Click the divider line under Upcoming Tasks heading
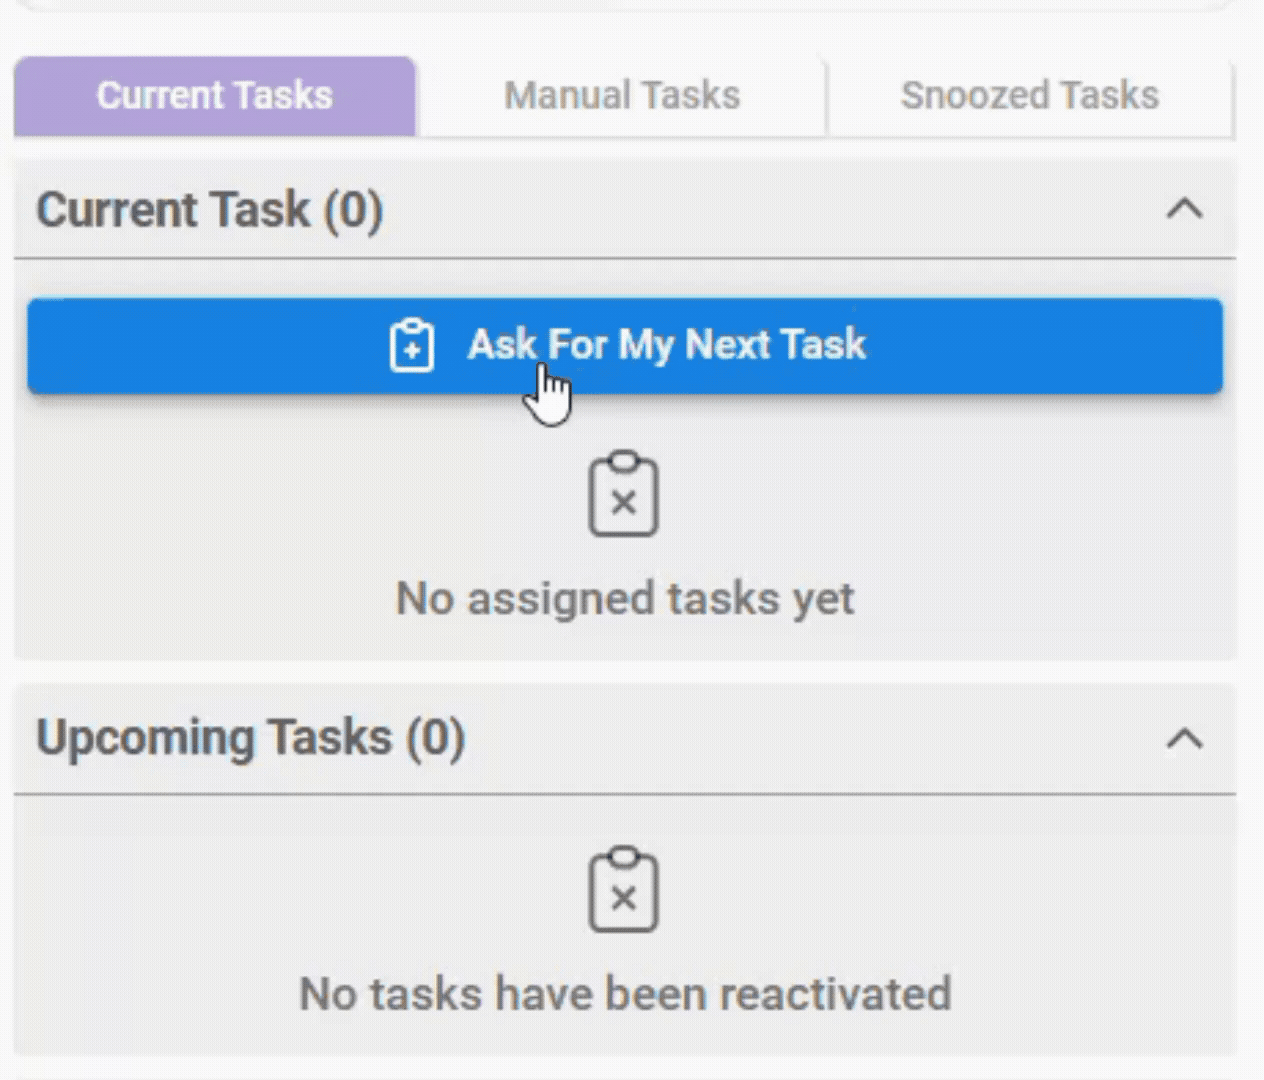This screenshot has width=1264, height=1080. tap(625, 795)
